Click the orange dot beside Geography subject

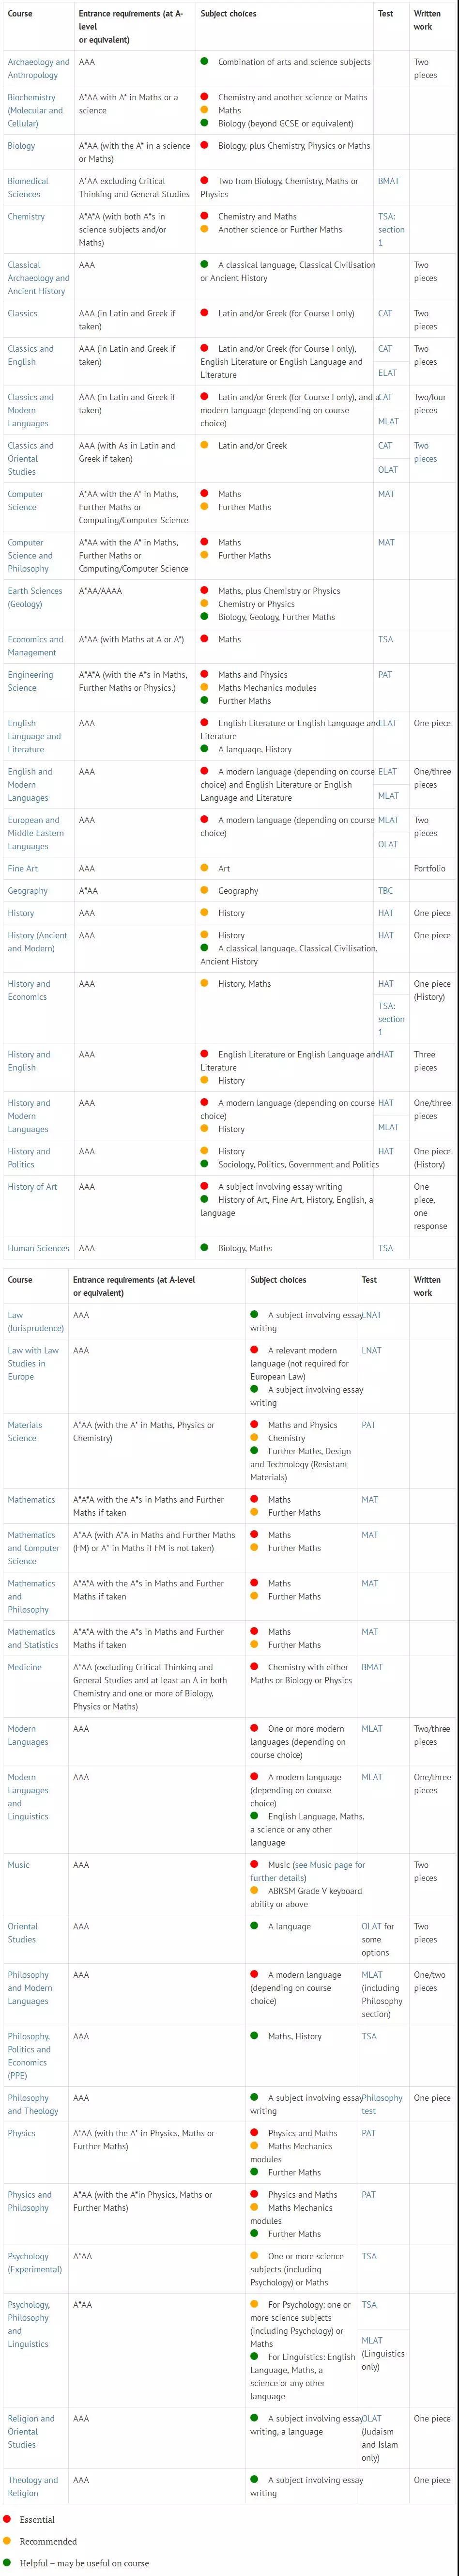pos(204,890)
